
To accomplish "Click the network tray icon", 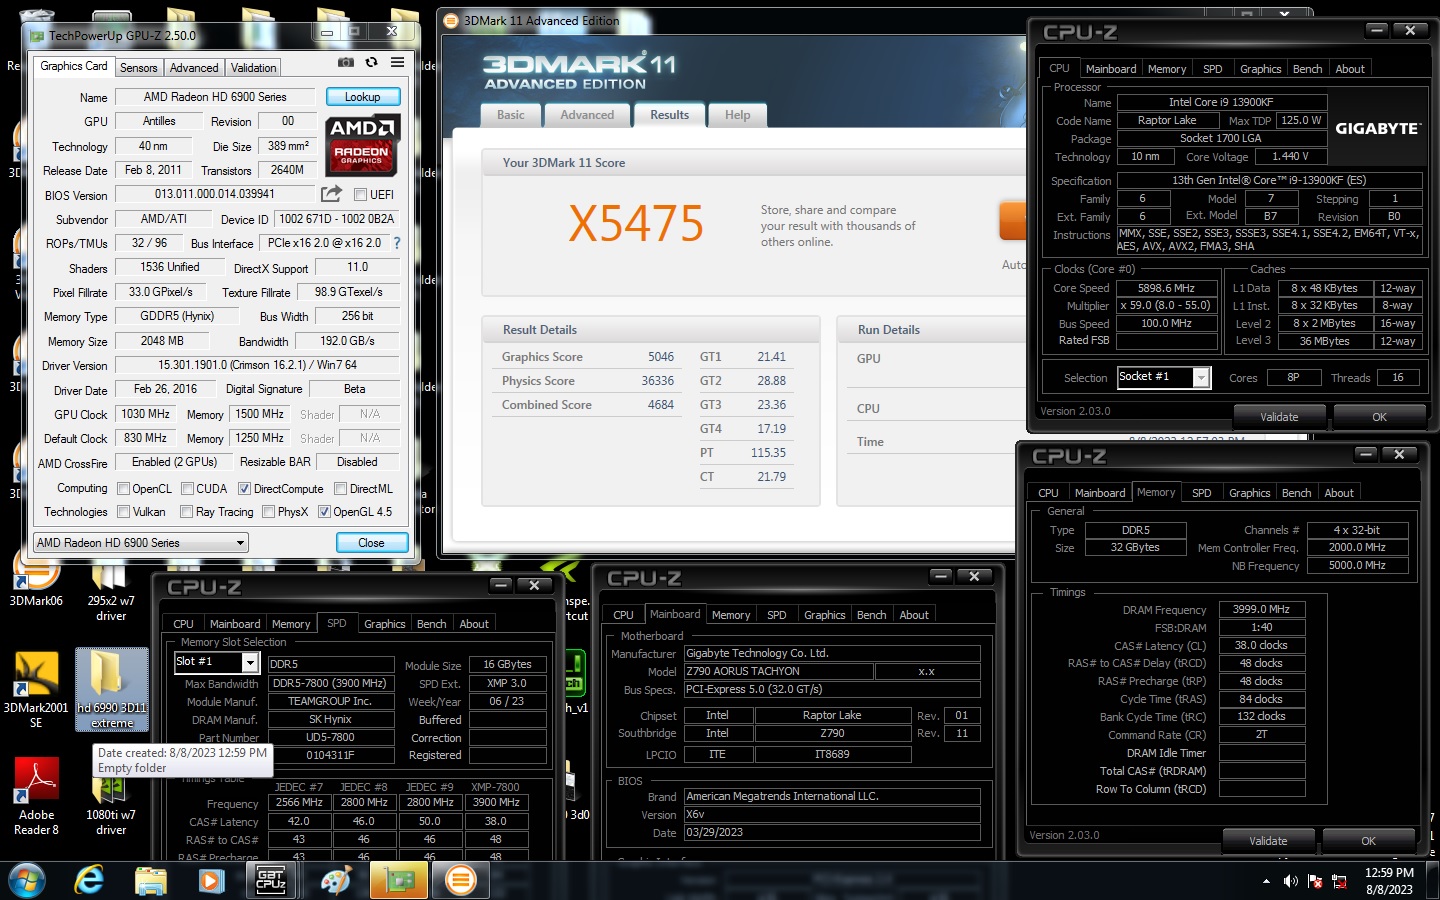I will pos(1340,881).
